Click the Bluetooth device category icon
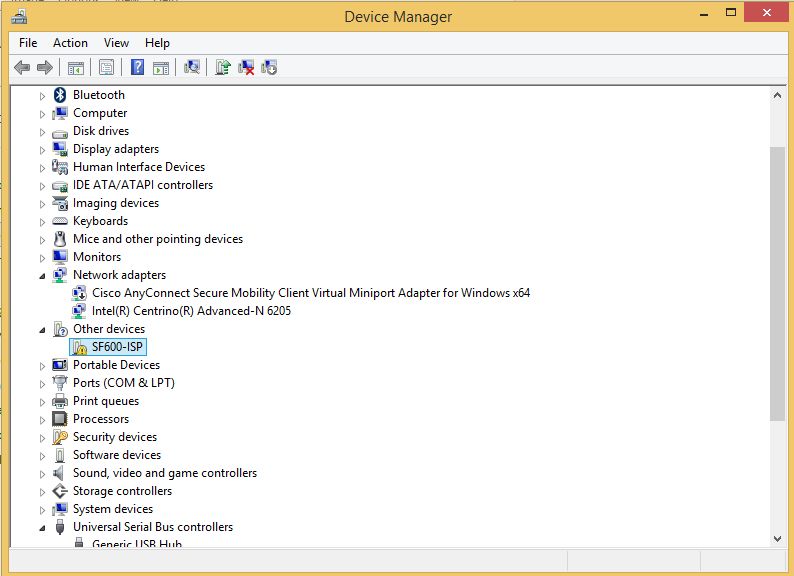 point(60,95)
